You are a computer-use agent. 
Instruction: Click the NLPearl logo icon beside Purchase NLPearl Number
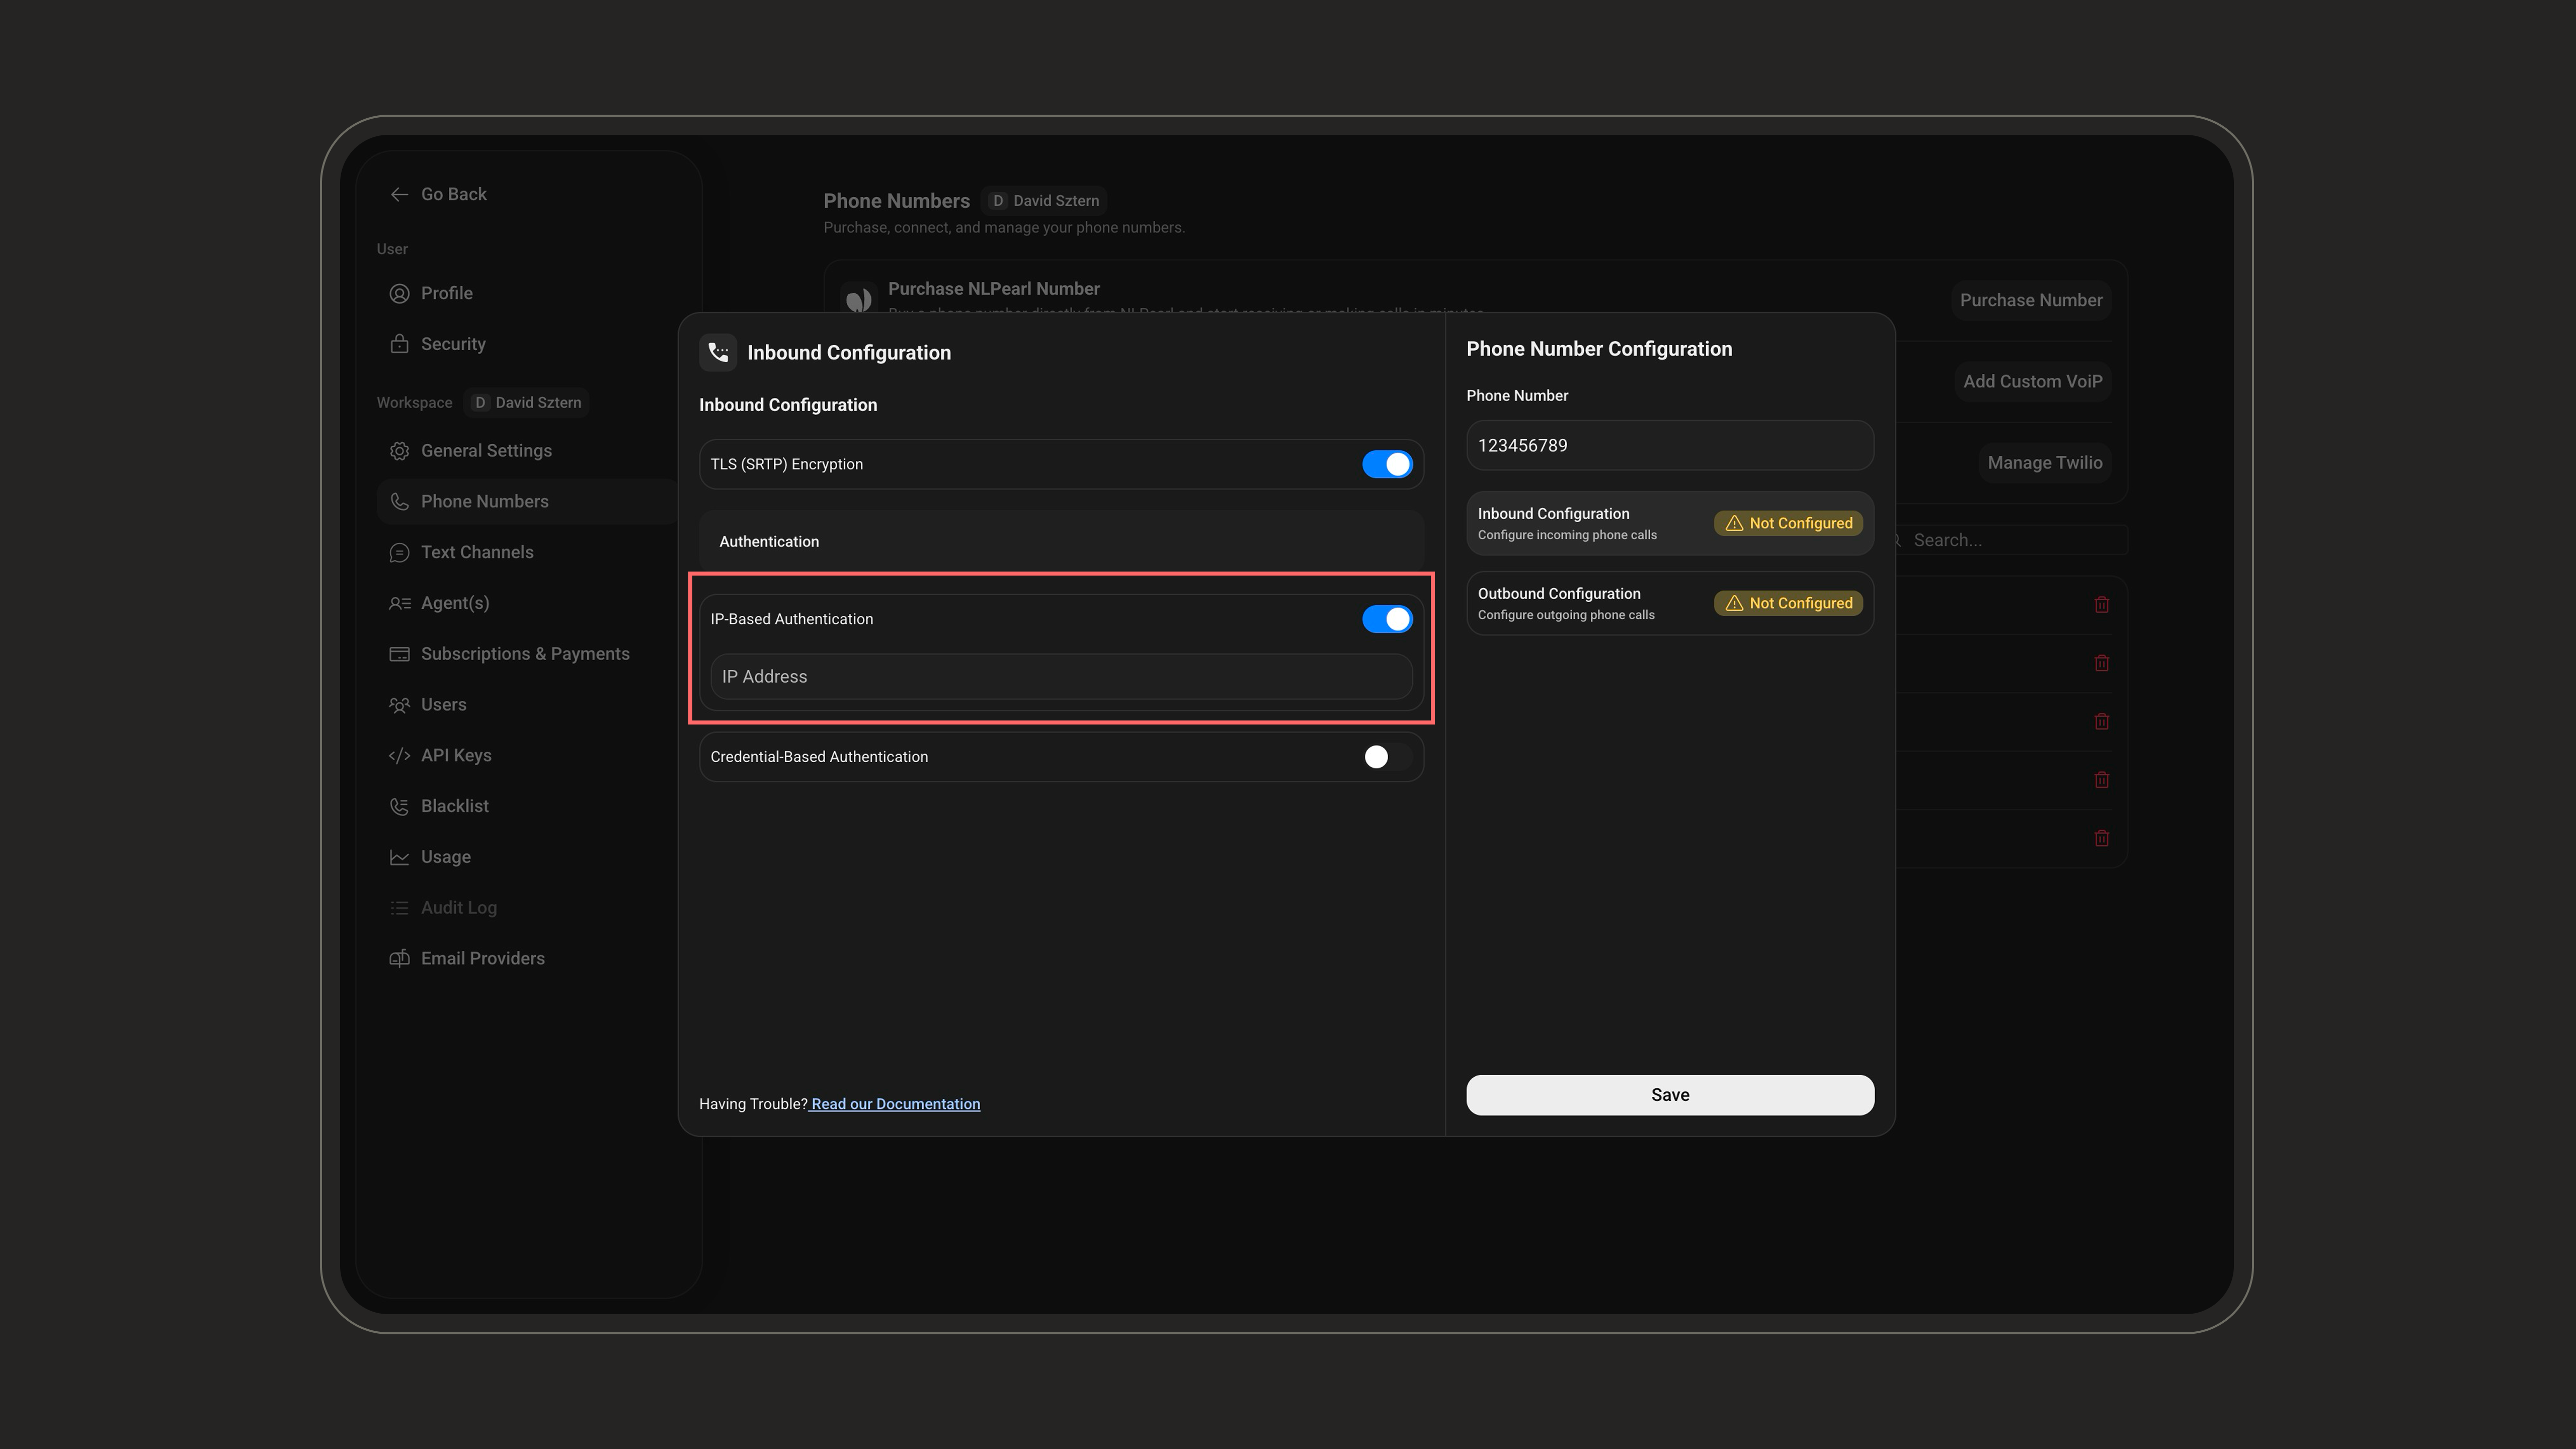coord(858,299)
